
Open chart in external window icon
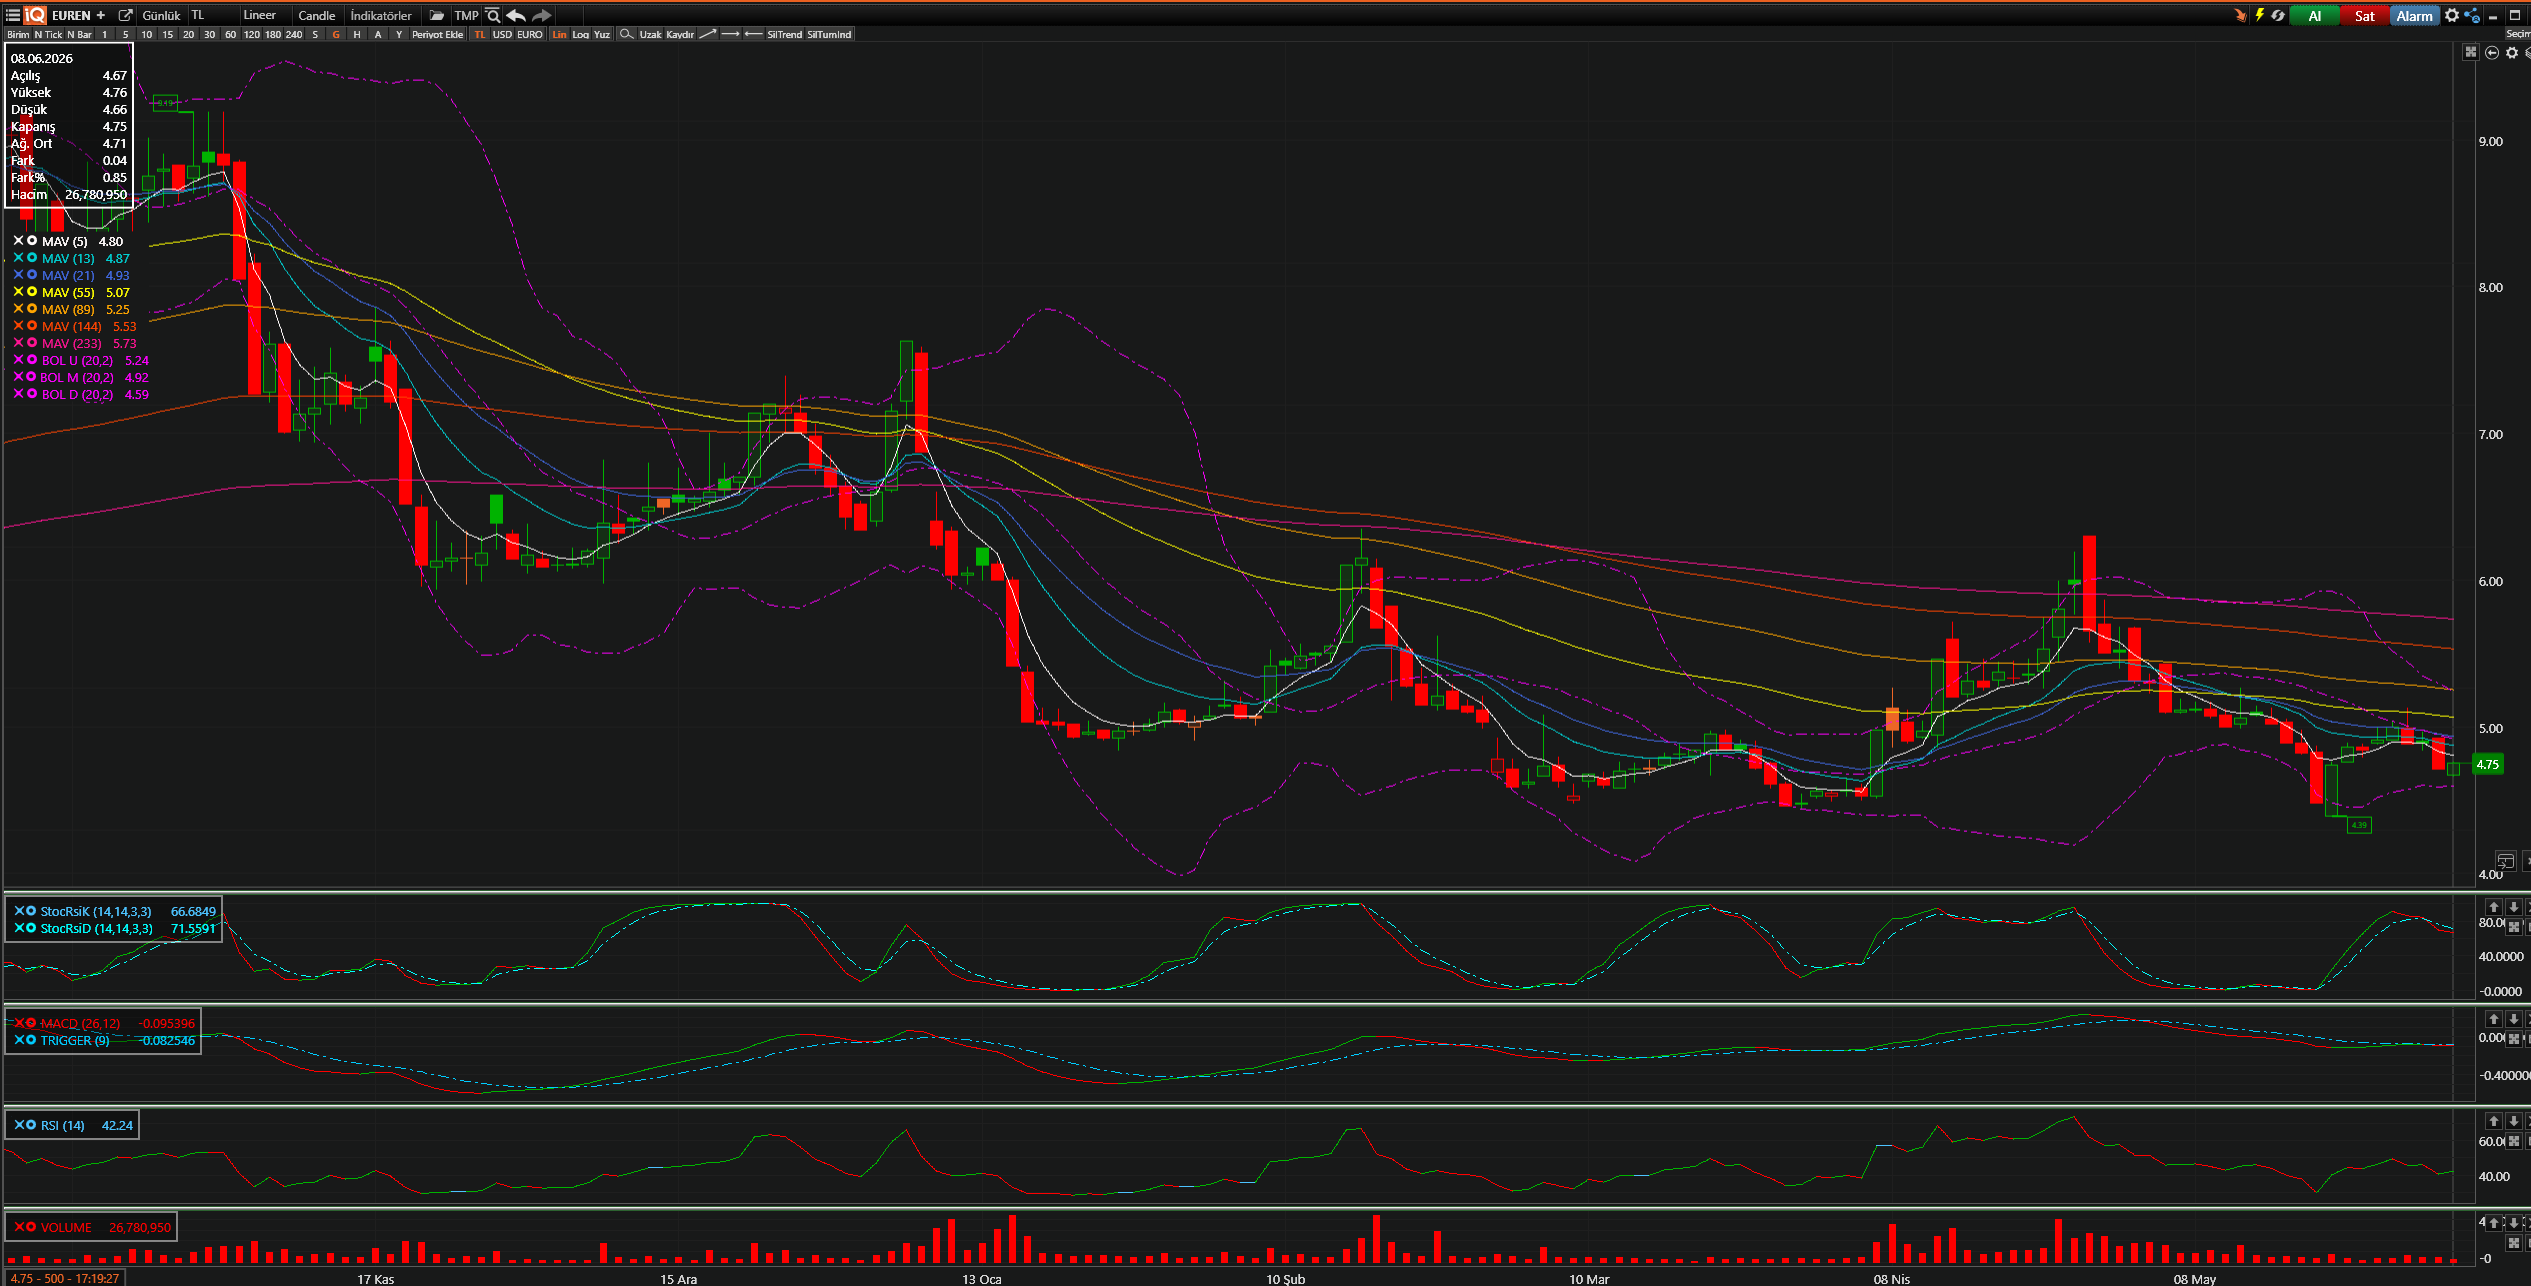(x=126, y=15)
